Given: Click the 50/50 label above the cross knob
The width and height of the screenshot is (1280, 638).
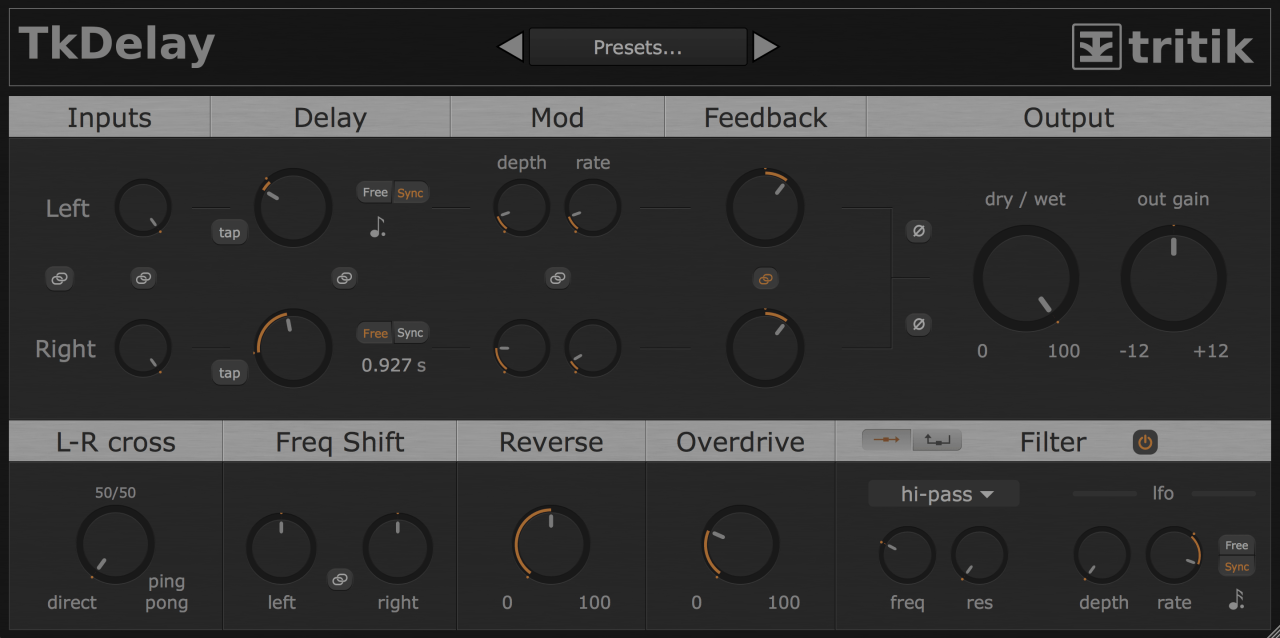Looking at the screenshot, I should pos(116,493).
